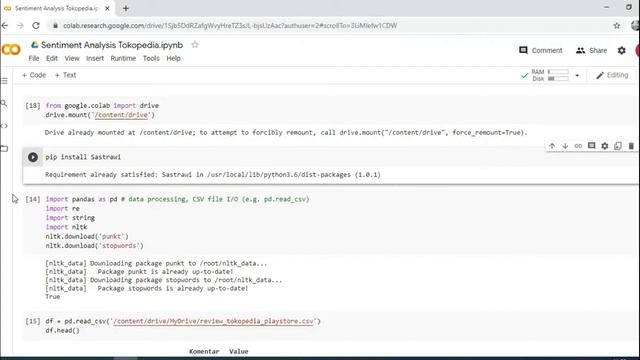Click the 'Requirement already satisfied' output text

point(213,175)
